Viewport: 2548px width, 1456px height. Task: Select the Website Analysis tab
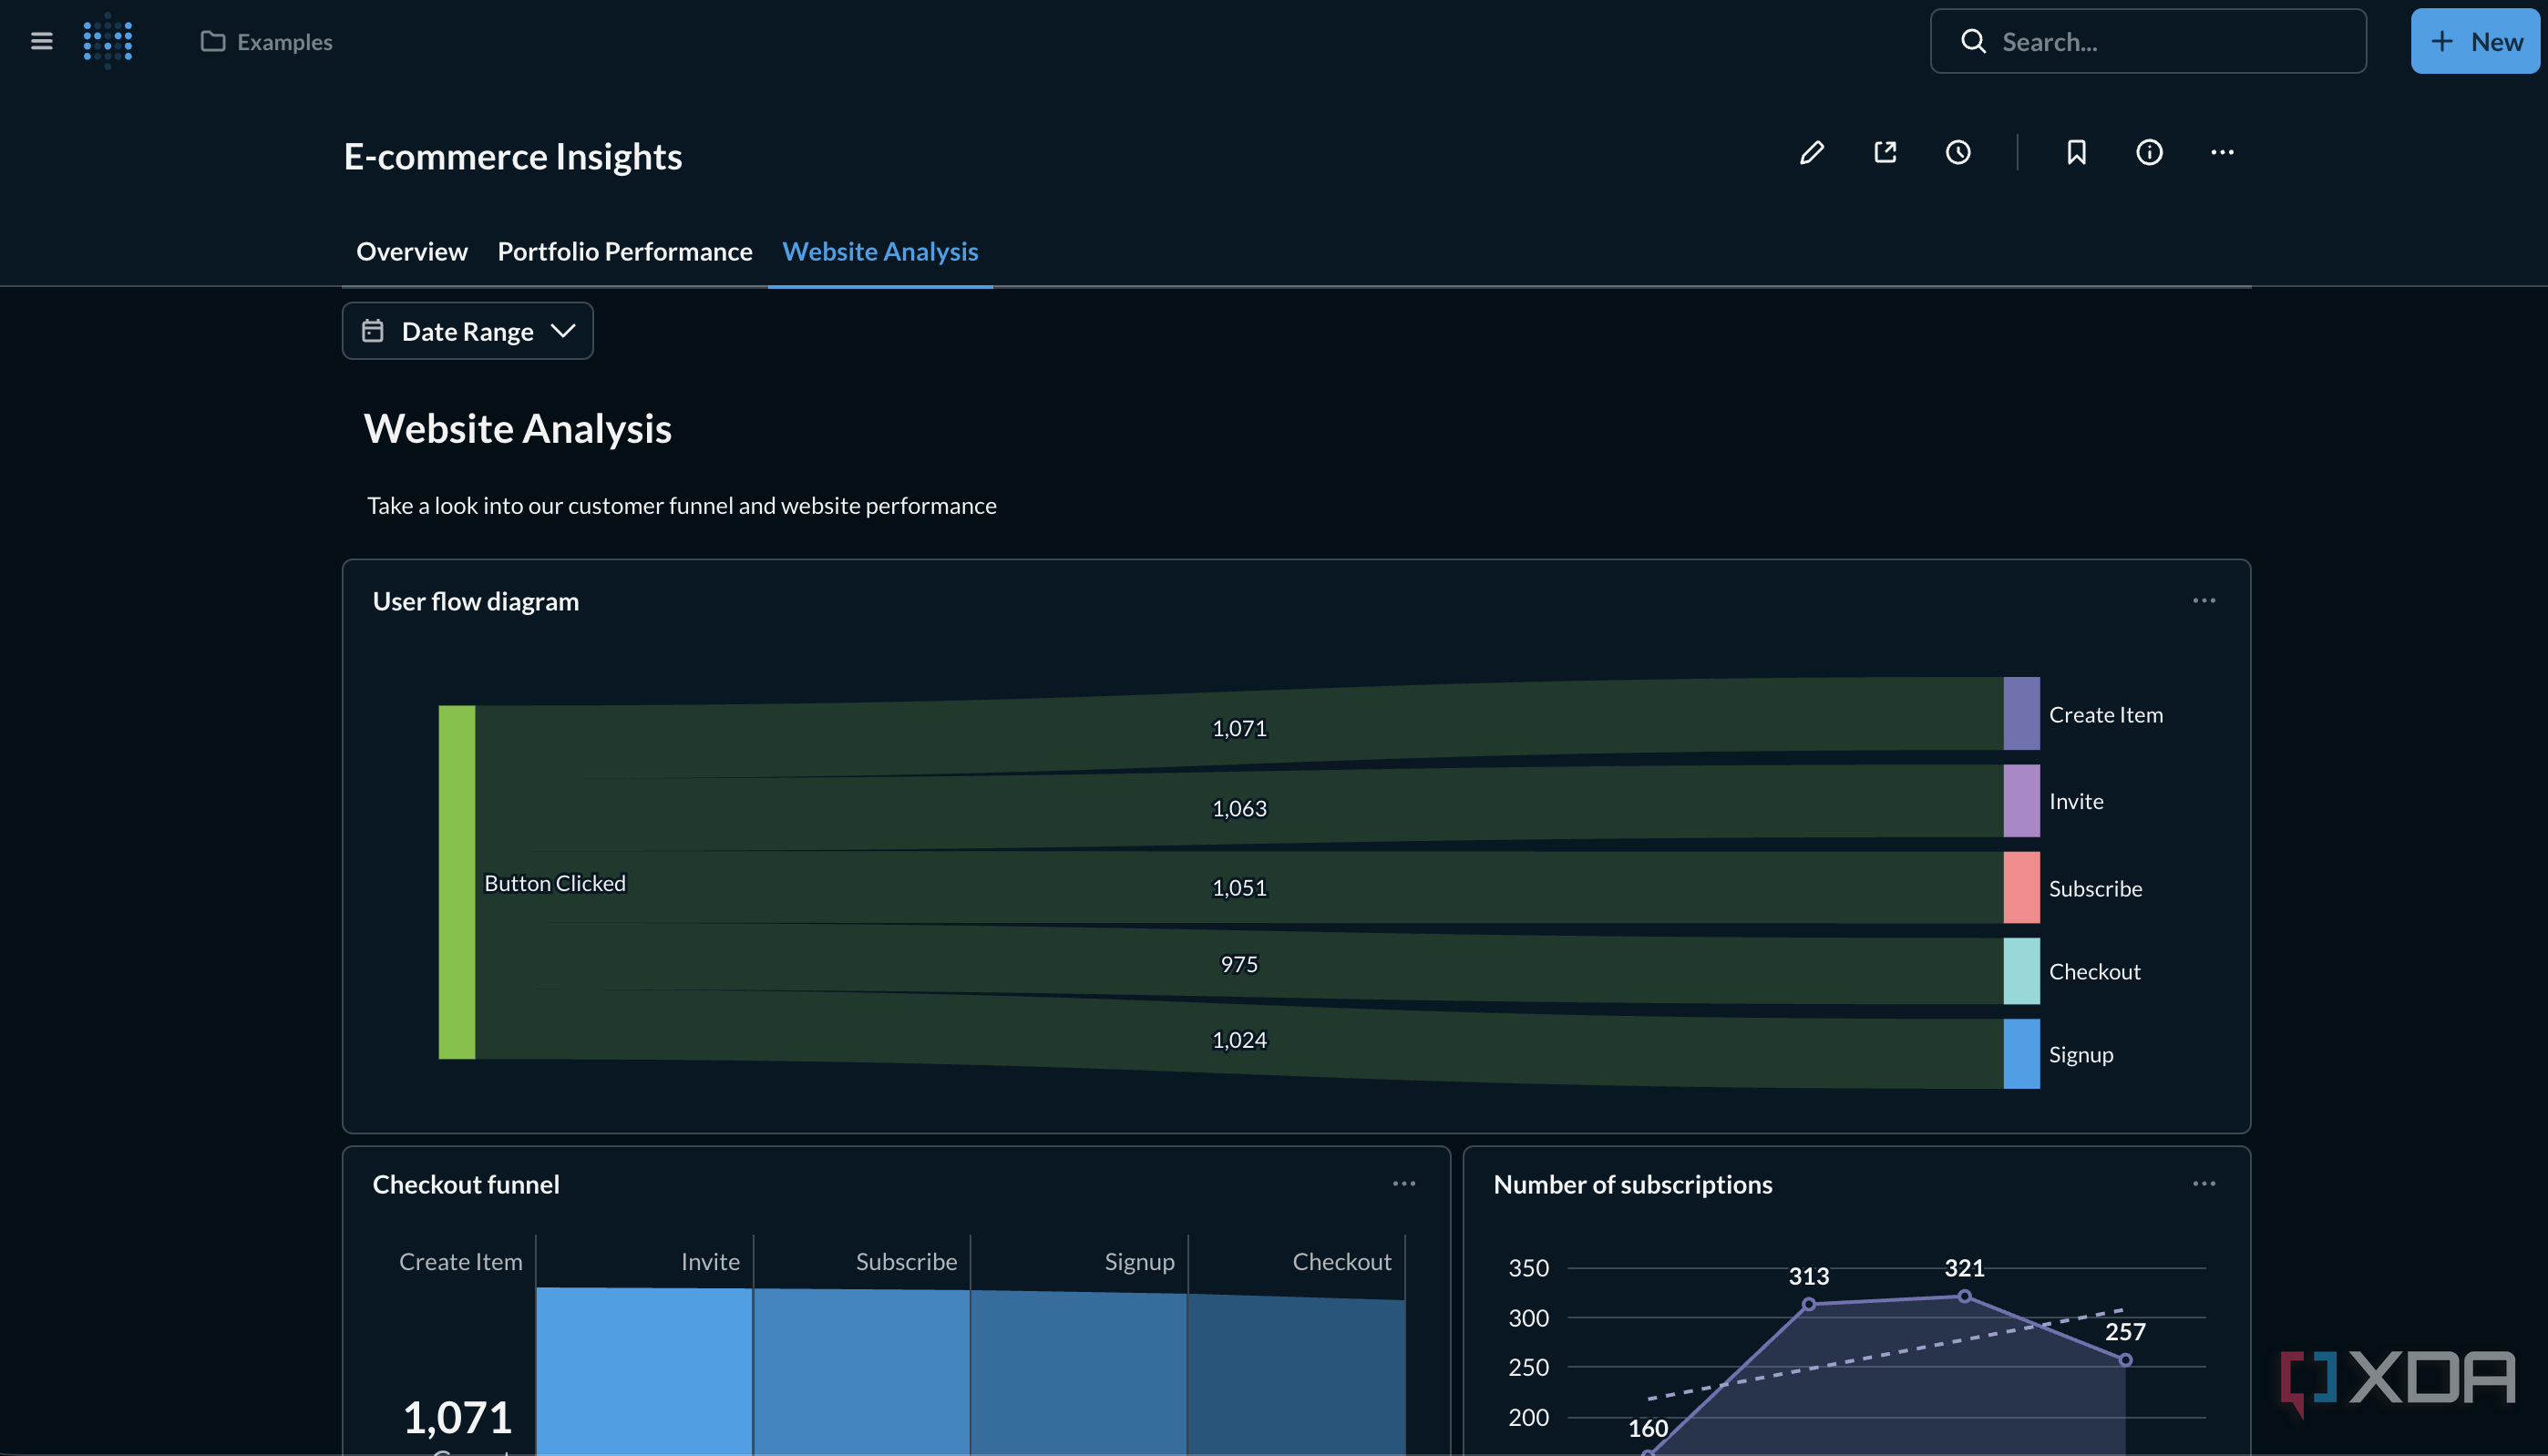(880, 251)
